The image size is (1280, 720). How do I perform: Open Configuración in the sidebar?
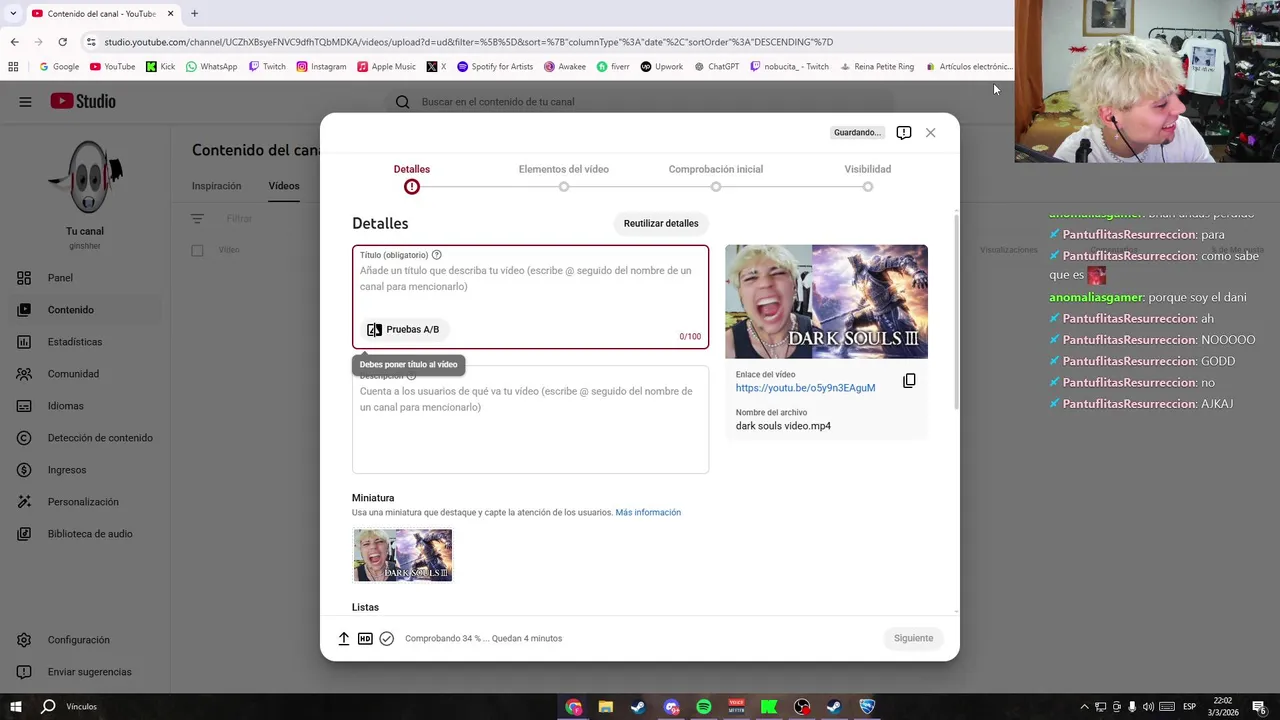(x=80, y=640)
